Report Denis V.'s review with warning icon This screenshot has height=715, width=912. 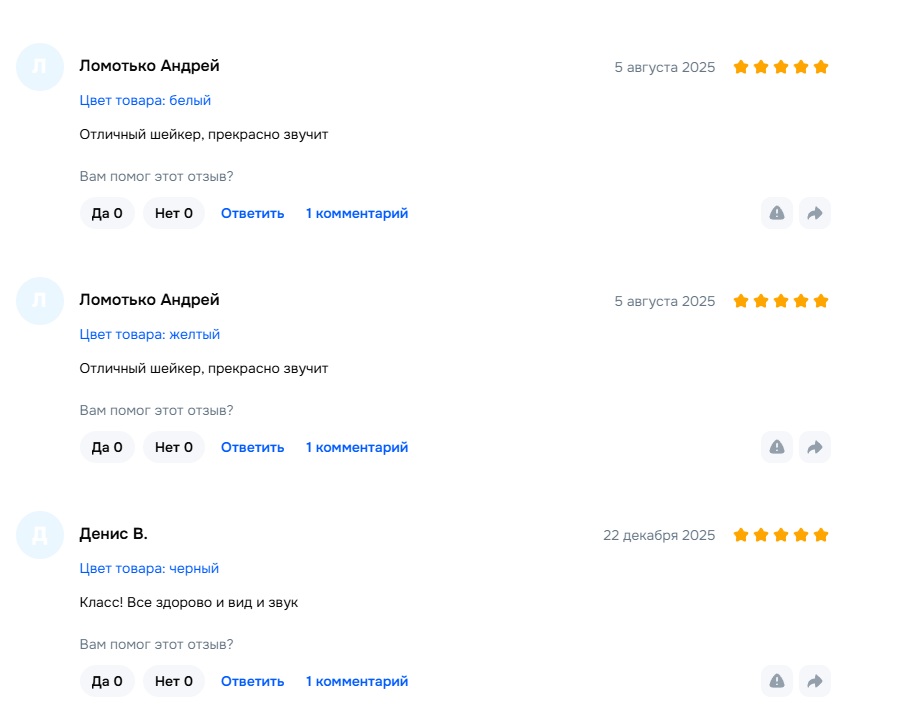click(x=777, y=681)
